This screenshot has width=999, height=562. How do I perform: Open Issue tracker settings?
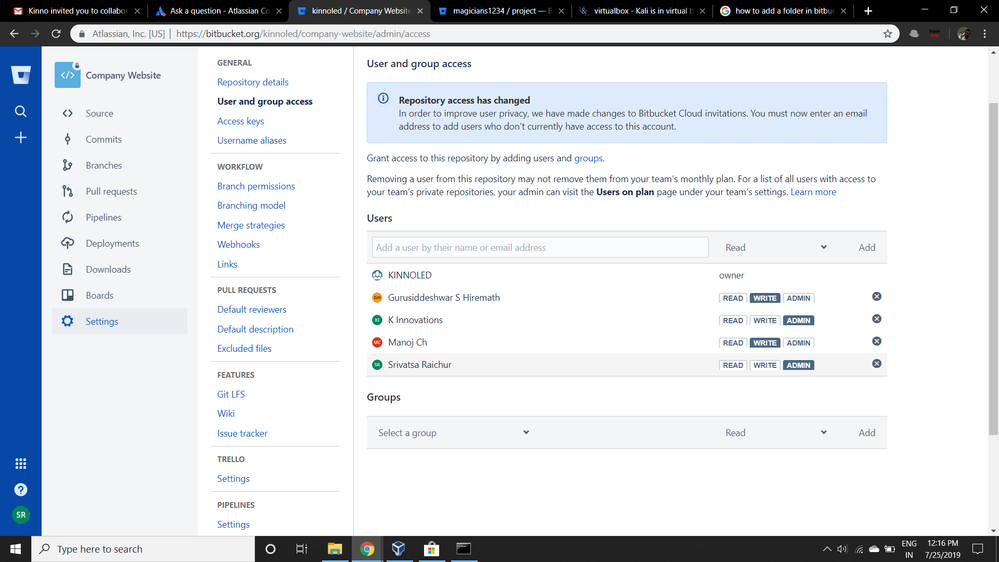pos(242,433)
